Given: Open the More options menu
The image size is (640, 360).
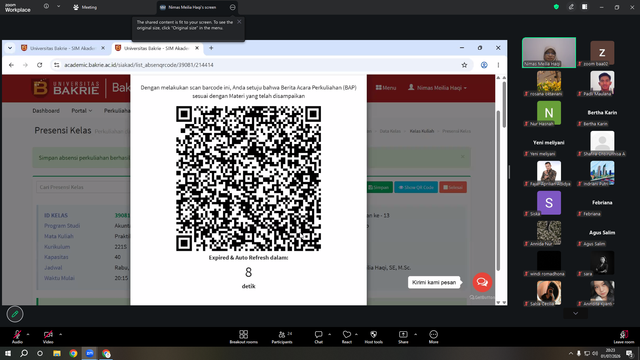Looking at the screenshot, I should 433,337.
